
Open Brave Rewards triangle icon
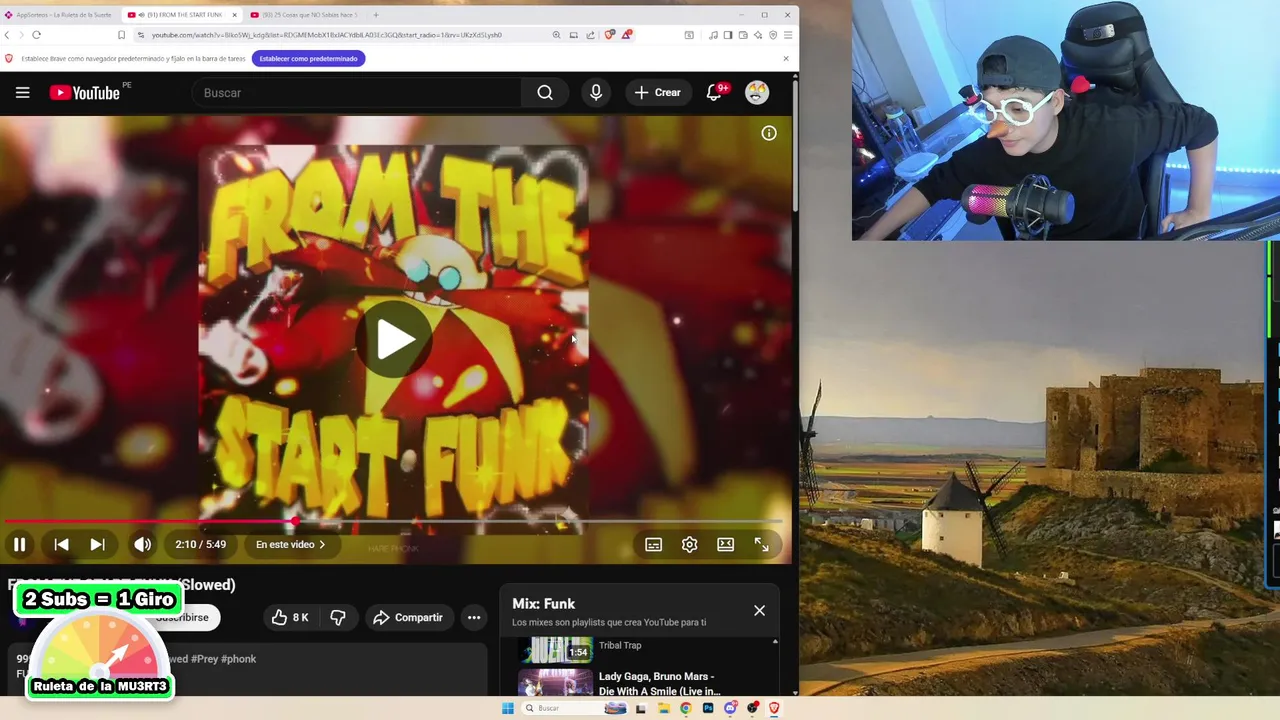coord(626,35)
